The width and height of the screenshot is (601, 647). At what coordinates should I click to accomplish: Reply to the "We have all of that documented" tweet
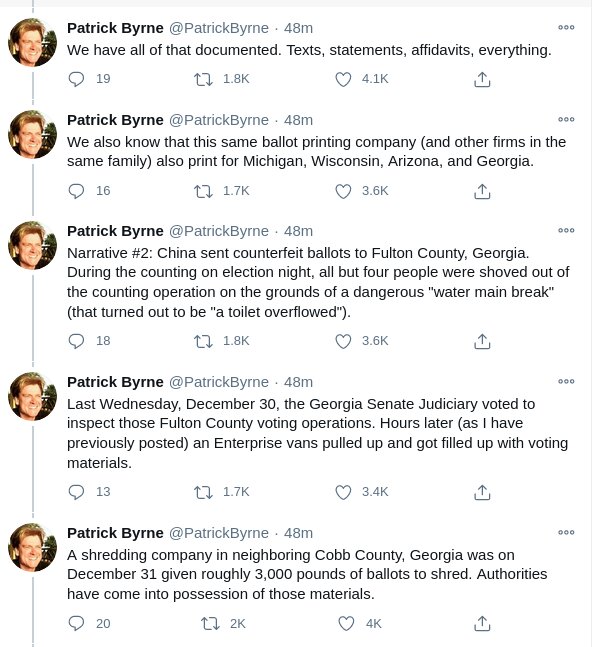[77, 78]
